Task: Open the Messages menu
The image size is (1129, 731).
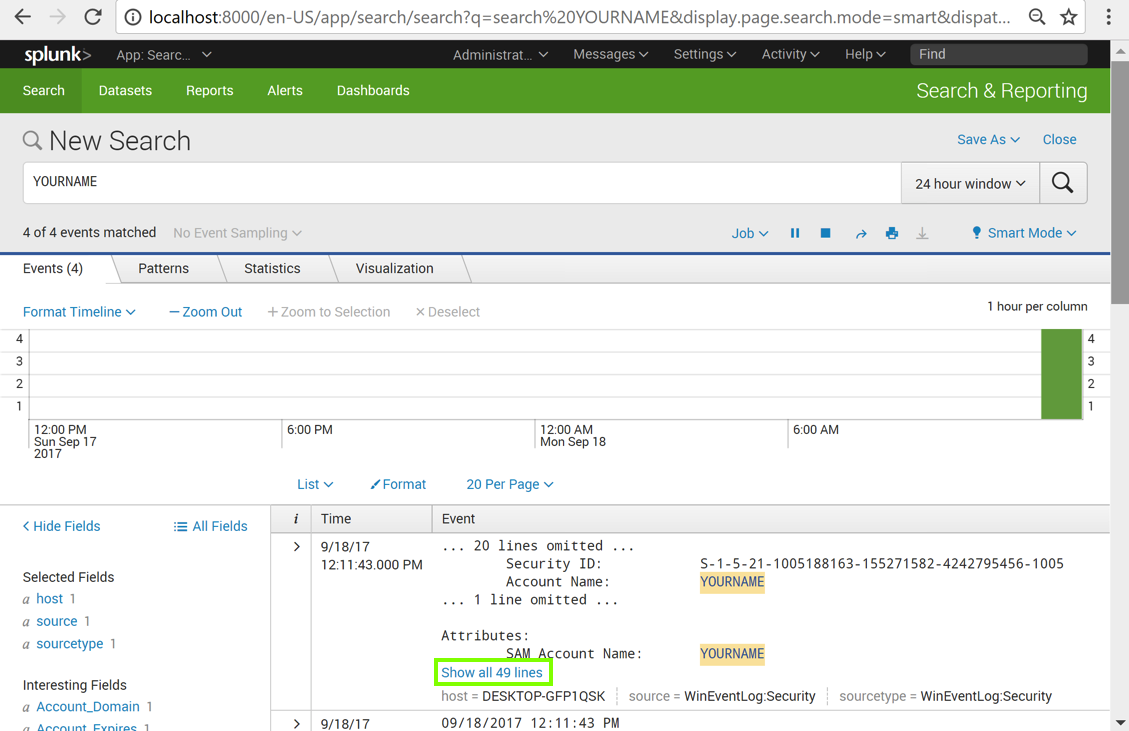Action: click(611, 54)
